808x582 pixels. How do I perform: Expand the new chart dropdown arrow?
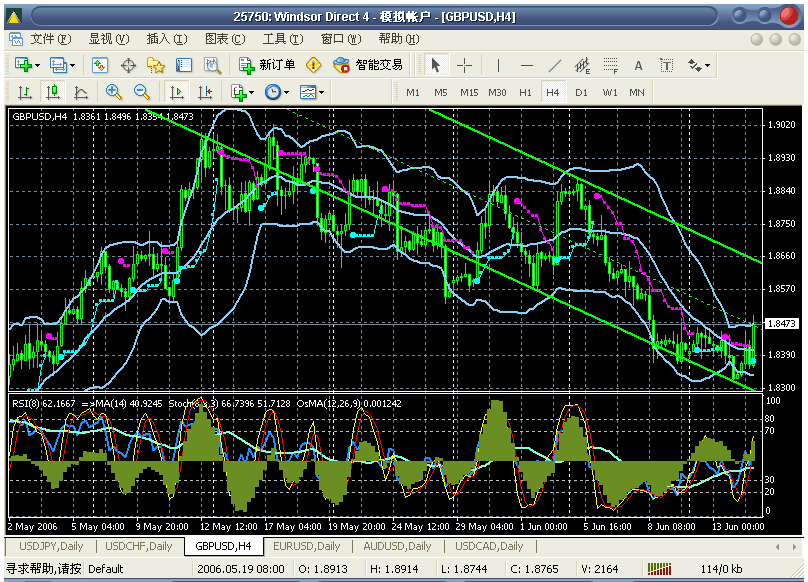coord(38,65)
